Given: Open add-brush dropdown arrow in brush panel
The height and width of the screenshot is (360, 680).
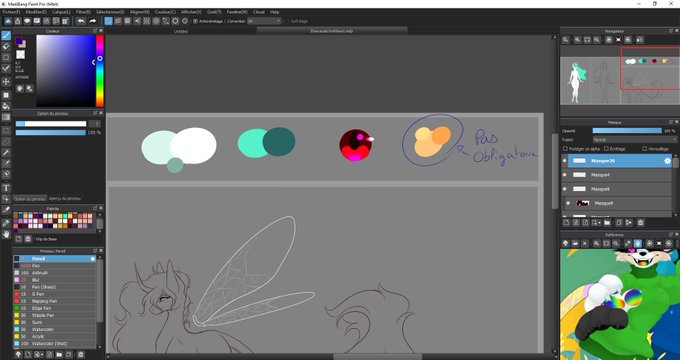Looking at the screenshot, I should [x=42, y=354].
